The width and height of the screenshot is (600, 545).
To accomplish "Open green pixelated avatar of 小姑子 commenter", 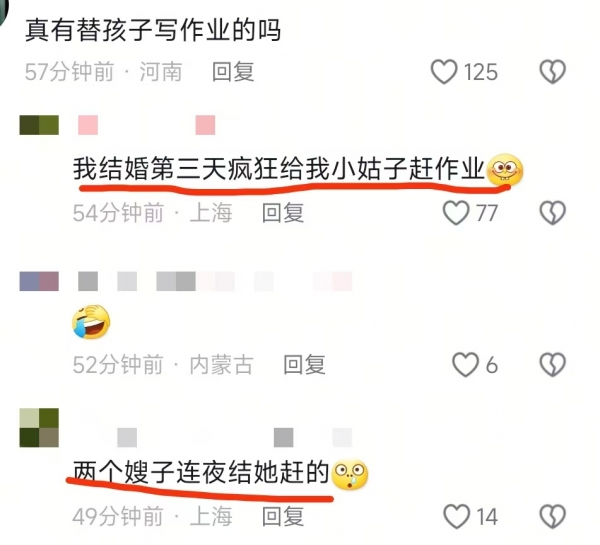I will pos(39,125).
